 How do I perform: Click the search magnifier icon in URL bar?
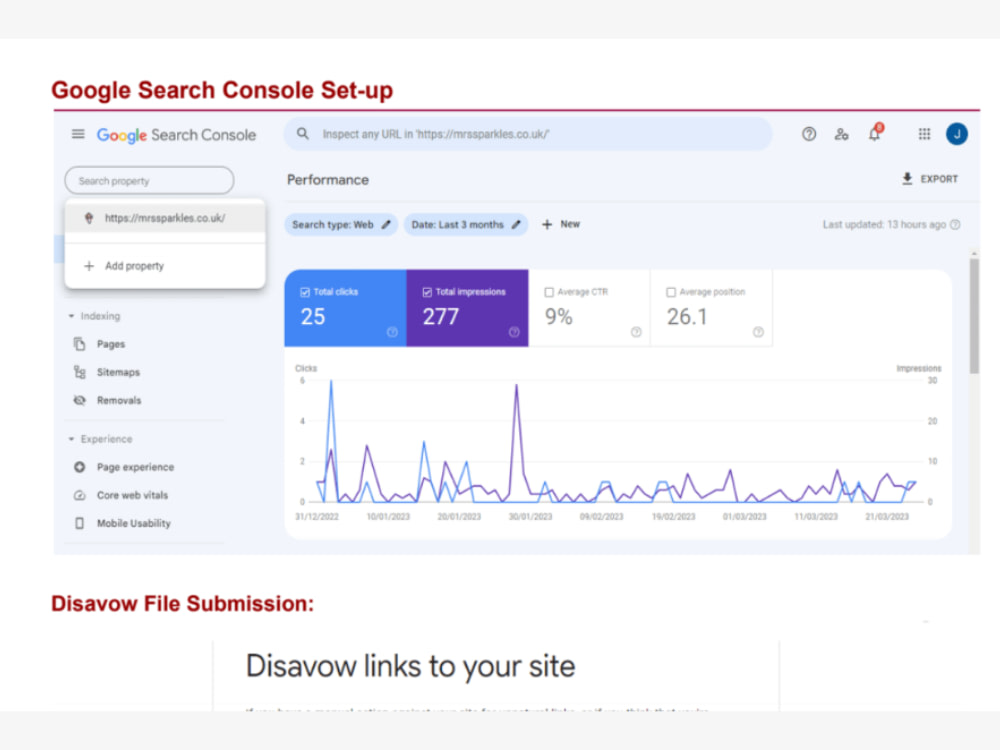pyautogui.click(x=303, y=133)
